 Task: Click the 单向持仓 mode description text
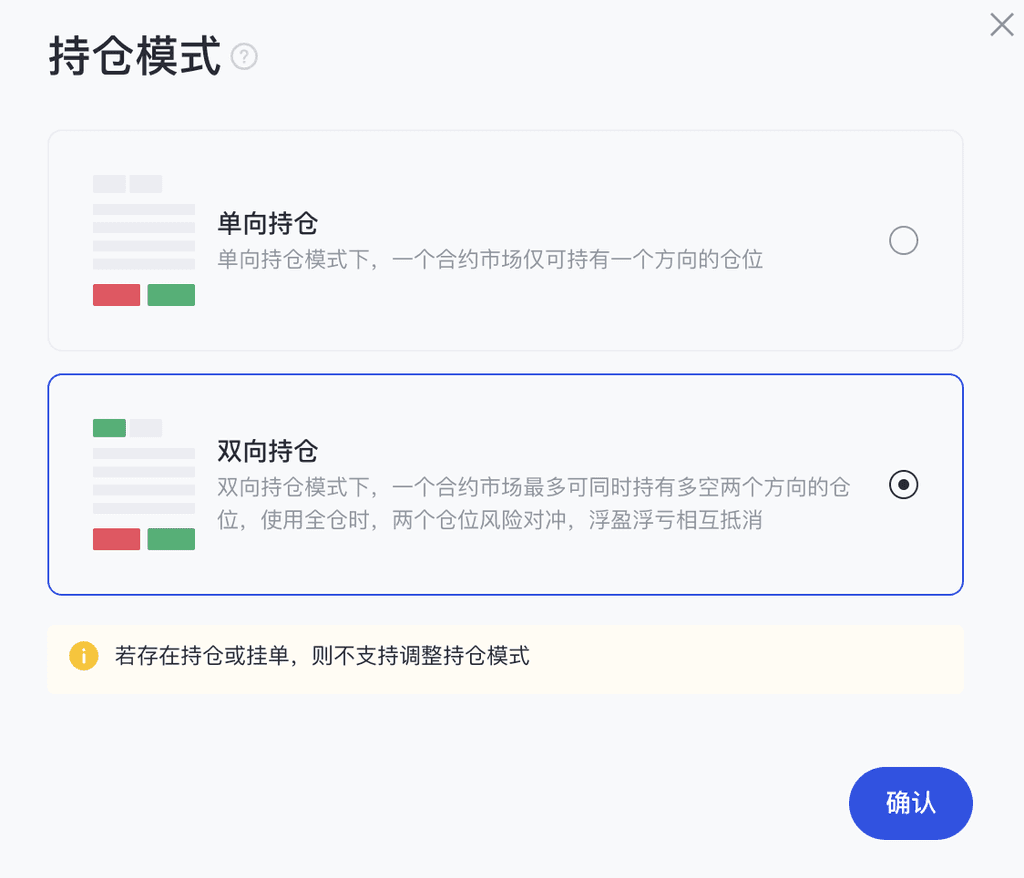click(490, 260)
